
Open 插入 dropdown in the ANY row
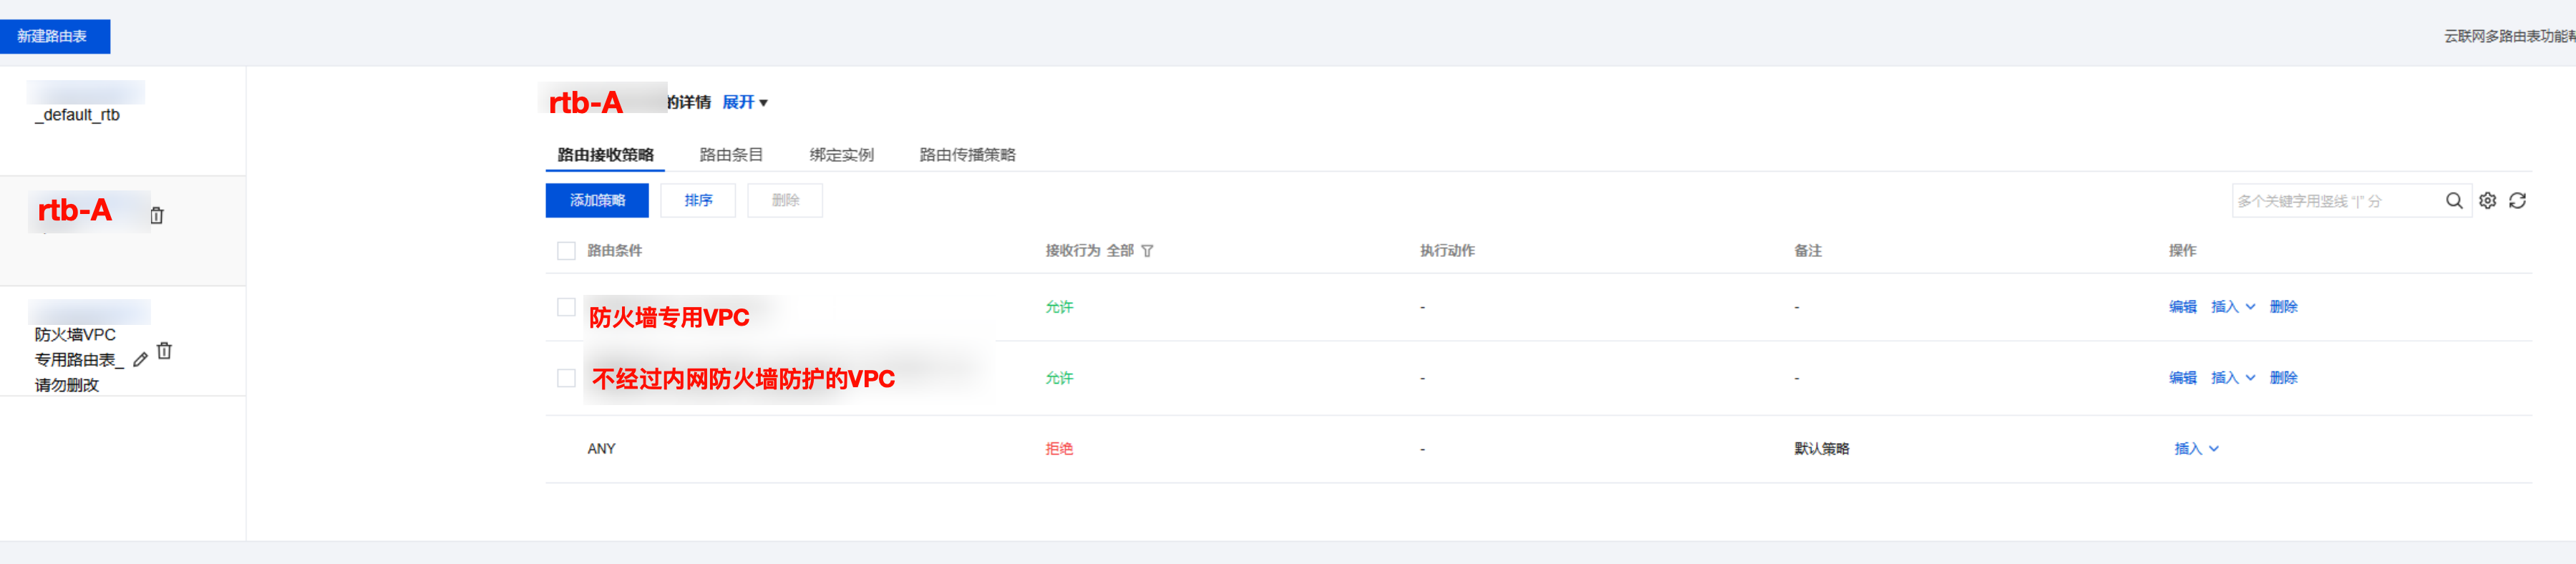(2196, 449)
